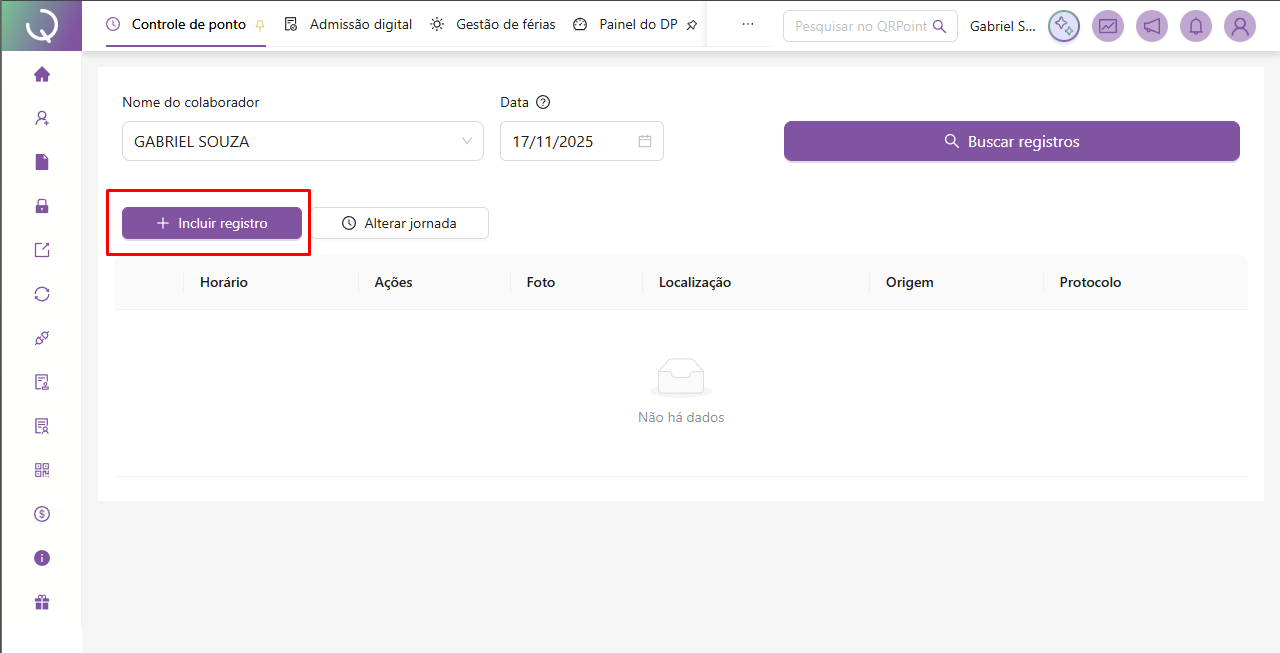
Task: Click the sync arrows sidebar icon
Action: pyautogui.click(x=42, y=294)
